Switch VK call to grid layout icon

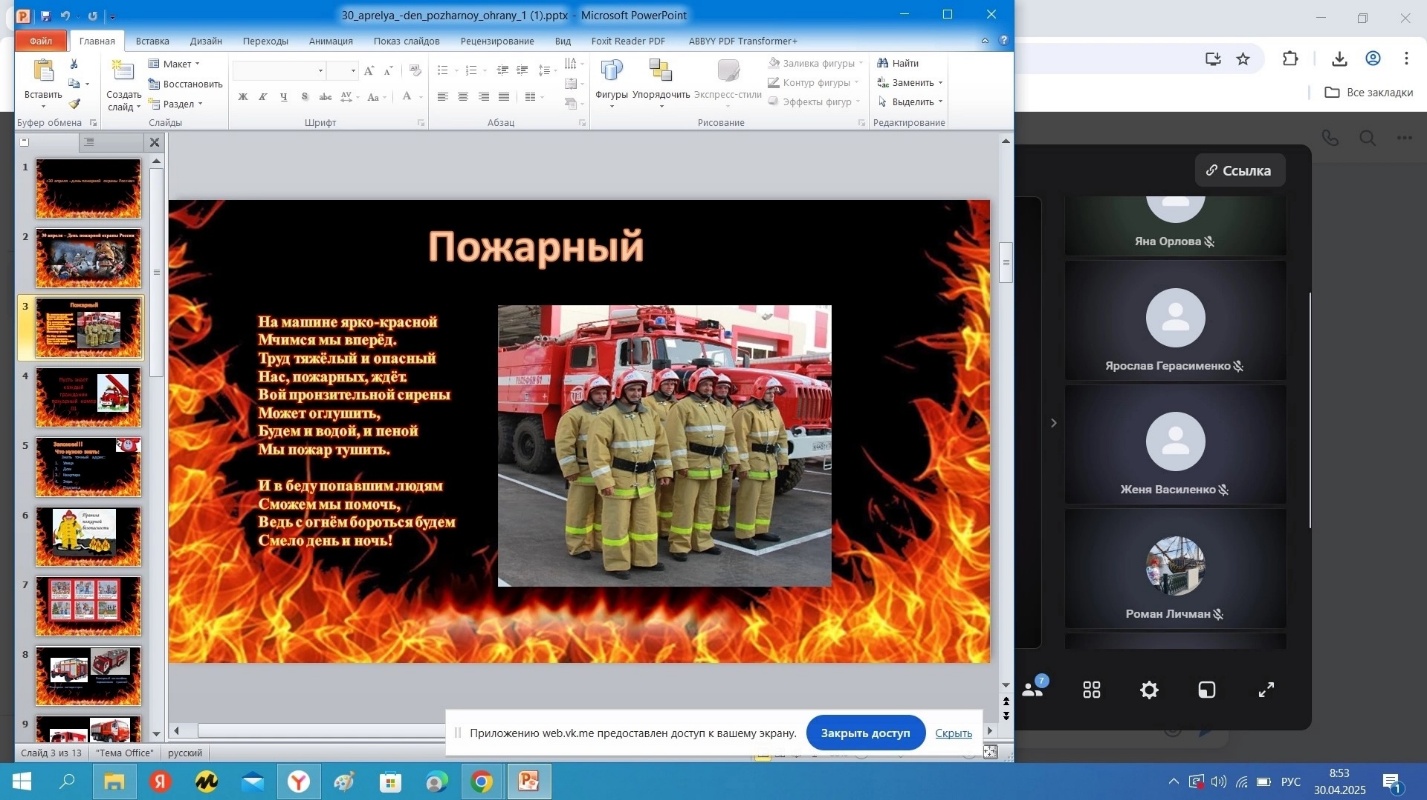coord(1091,690)
